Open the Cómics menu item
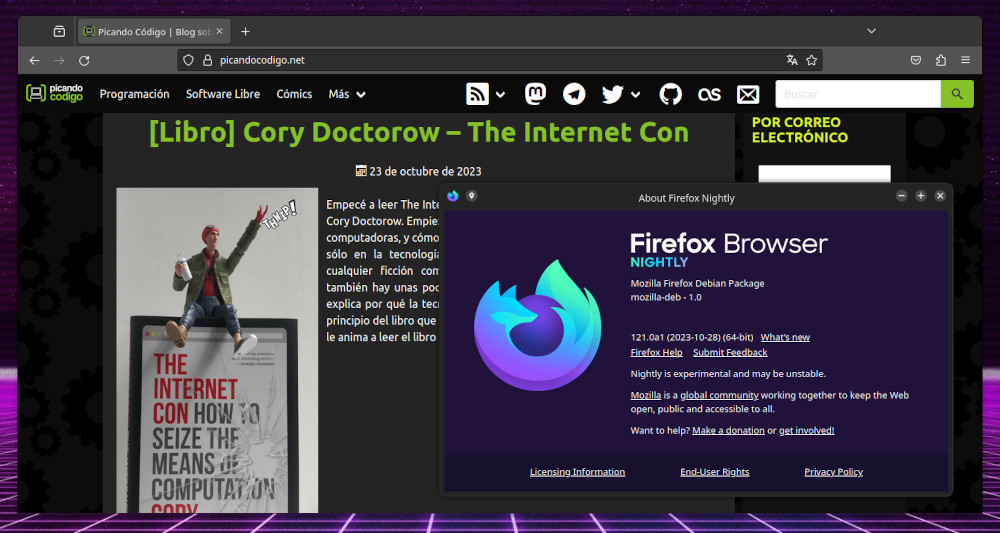 tap(294, 94)
